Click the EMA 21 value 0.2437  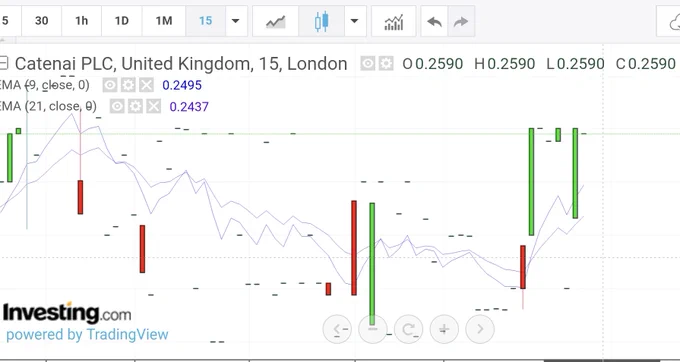(189, 106)
